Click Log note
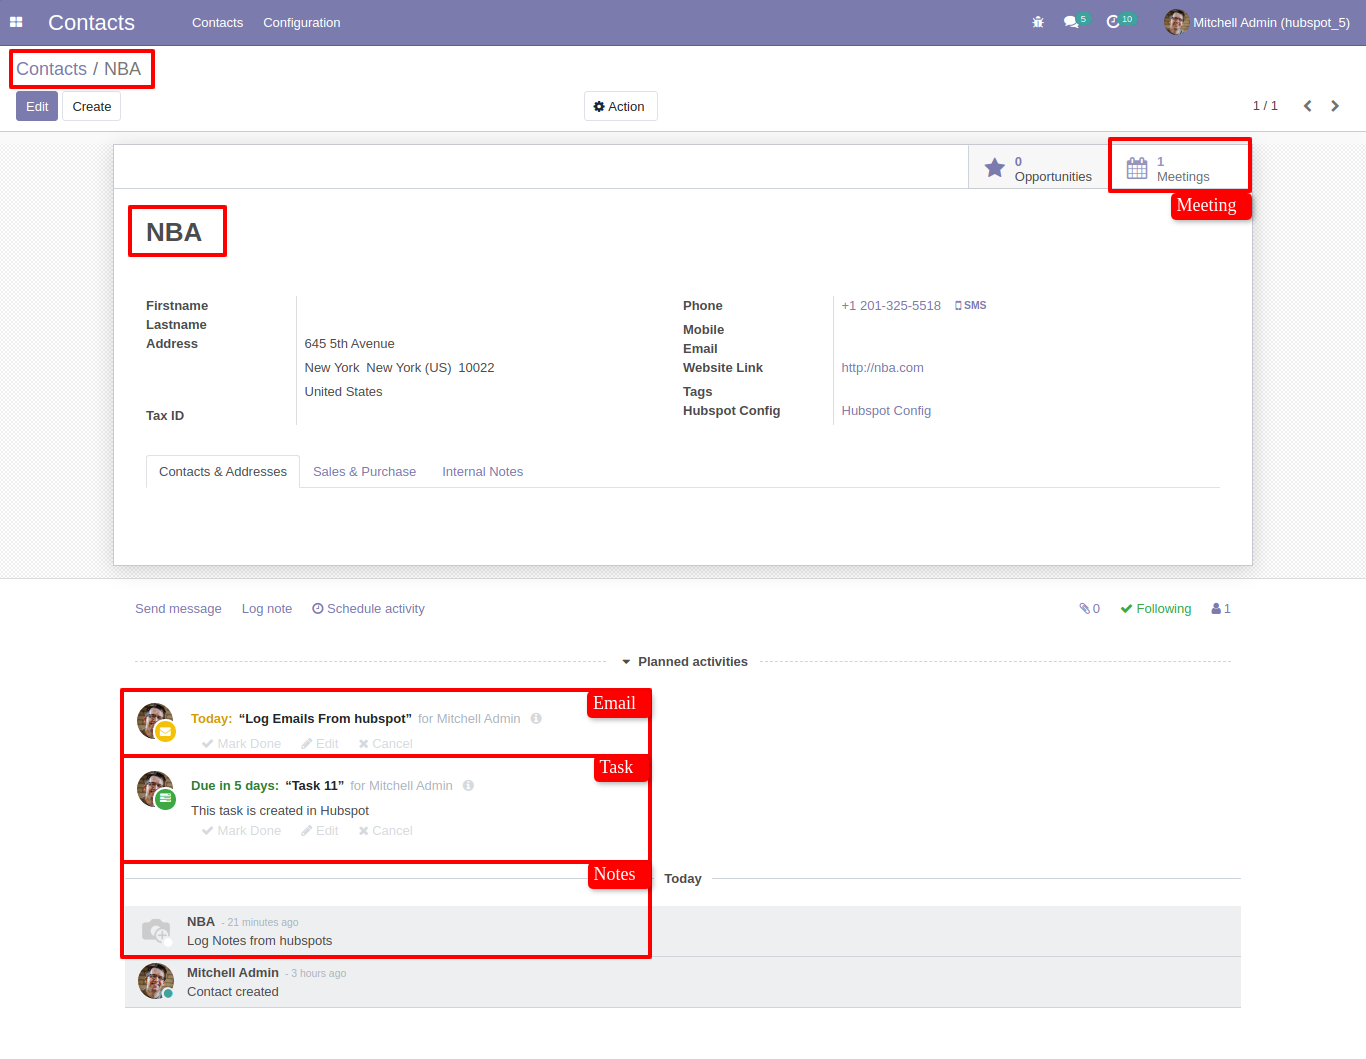 pyautogui.click(x=267, y=608)
